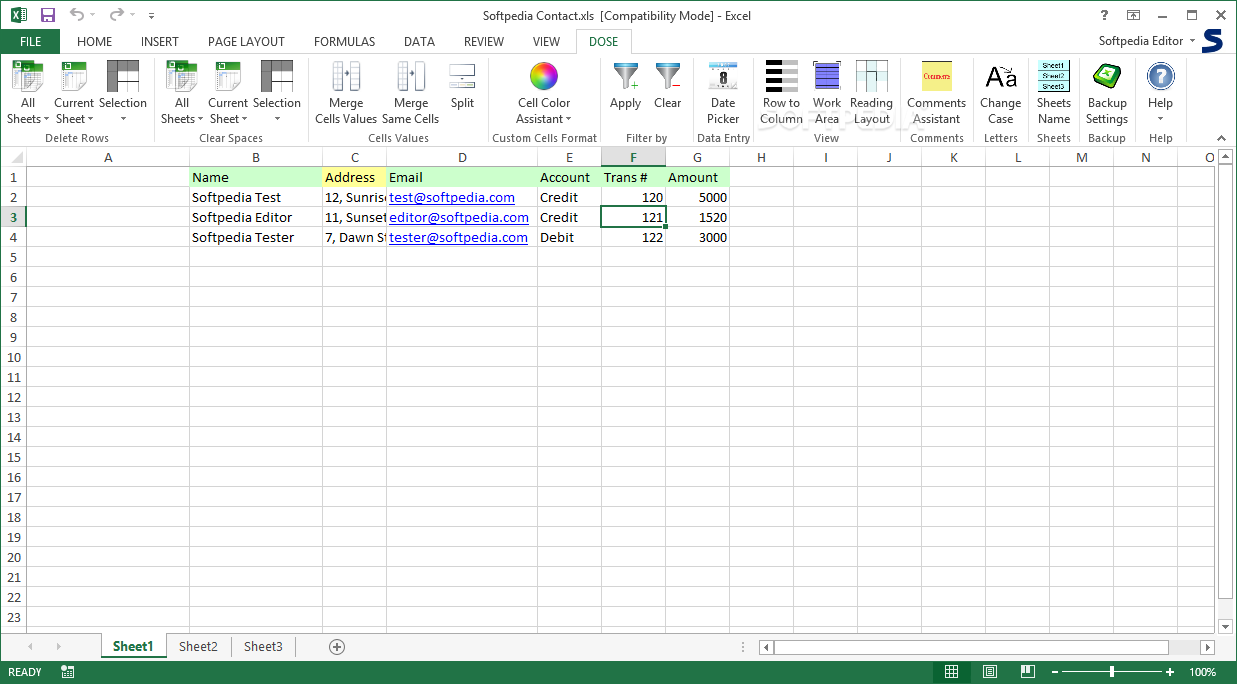The image size is (1237, 684).
Task: Open Customize Quick Access Toolbar dropdown
Action: point(151,16)
